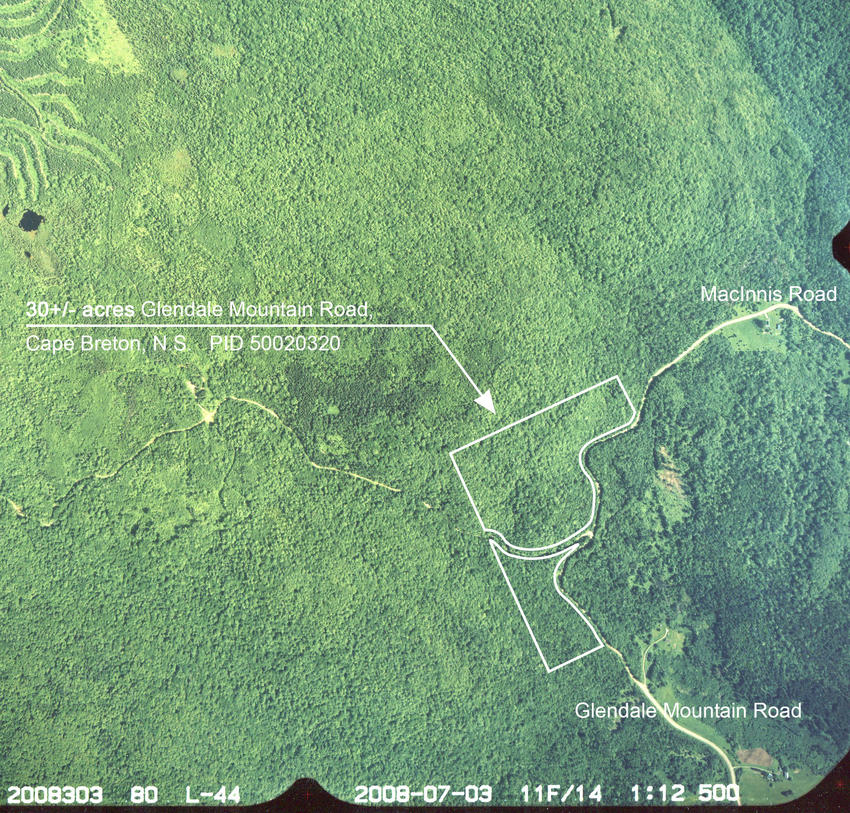This screenshot has width=850, height=813.
Task: Click the small dark pond in upper left
Action: 30,219
